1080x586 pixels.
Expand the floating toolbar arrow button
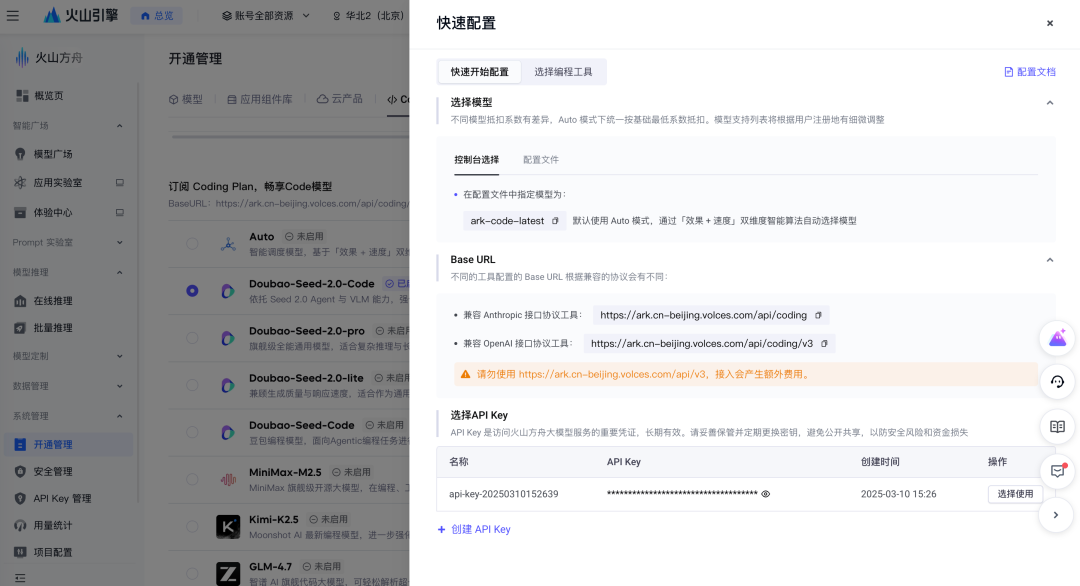click(1056, 515)
